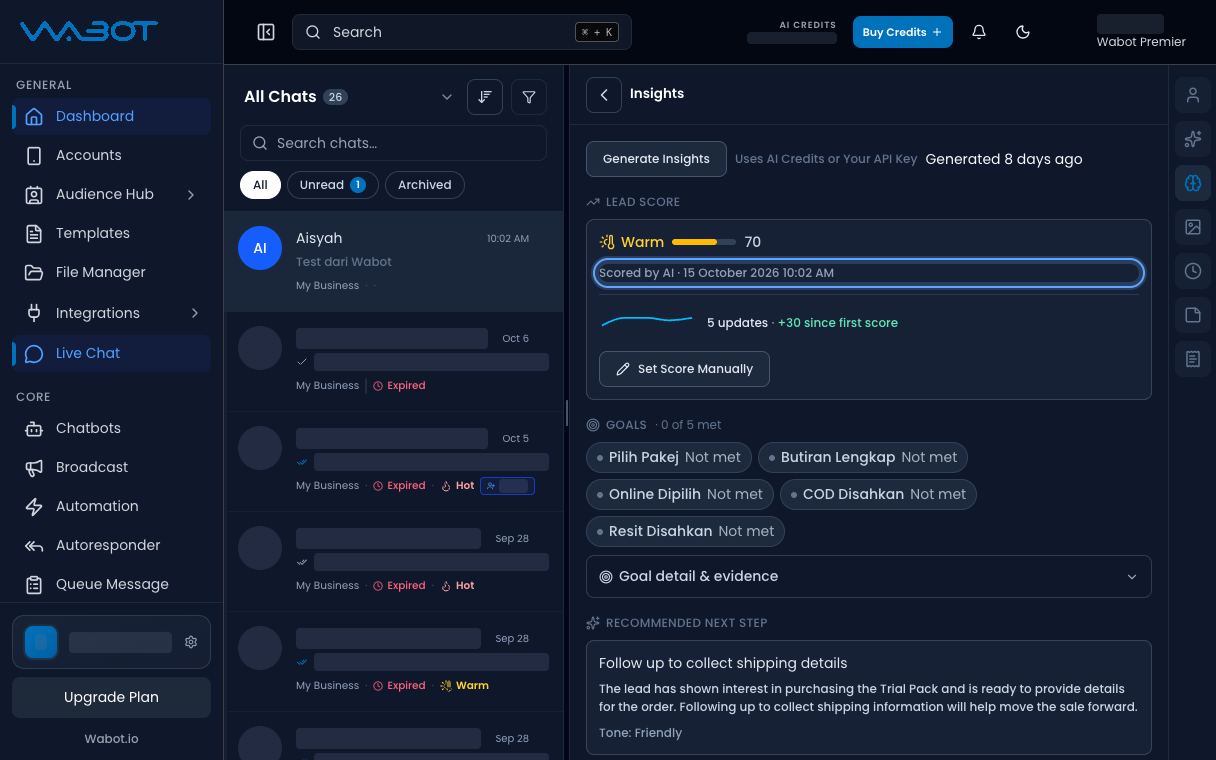Open Autoresponder in the sidebar
1216x760 pixels.
(112, 545)
